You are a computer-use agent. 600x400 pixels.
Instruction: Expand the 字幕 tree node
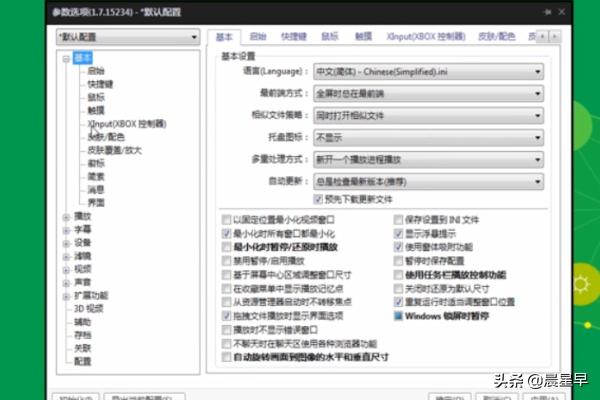(x=66, y=228)
